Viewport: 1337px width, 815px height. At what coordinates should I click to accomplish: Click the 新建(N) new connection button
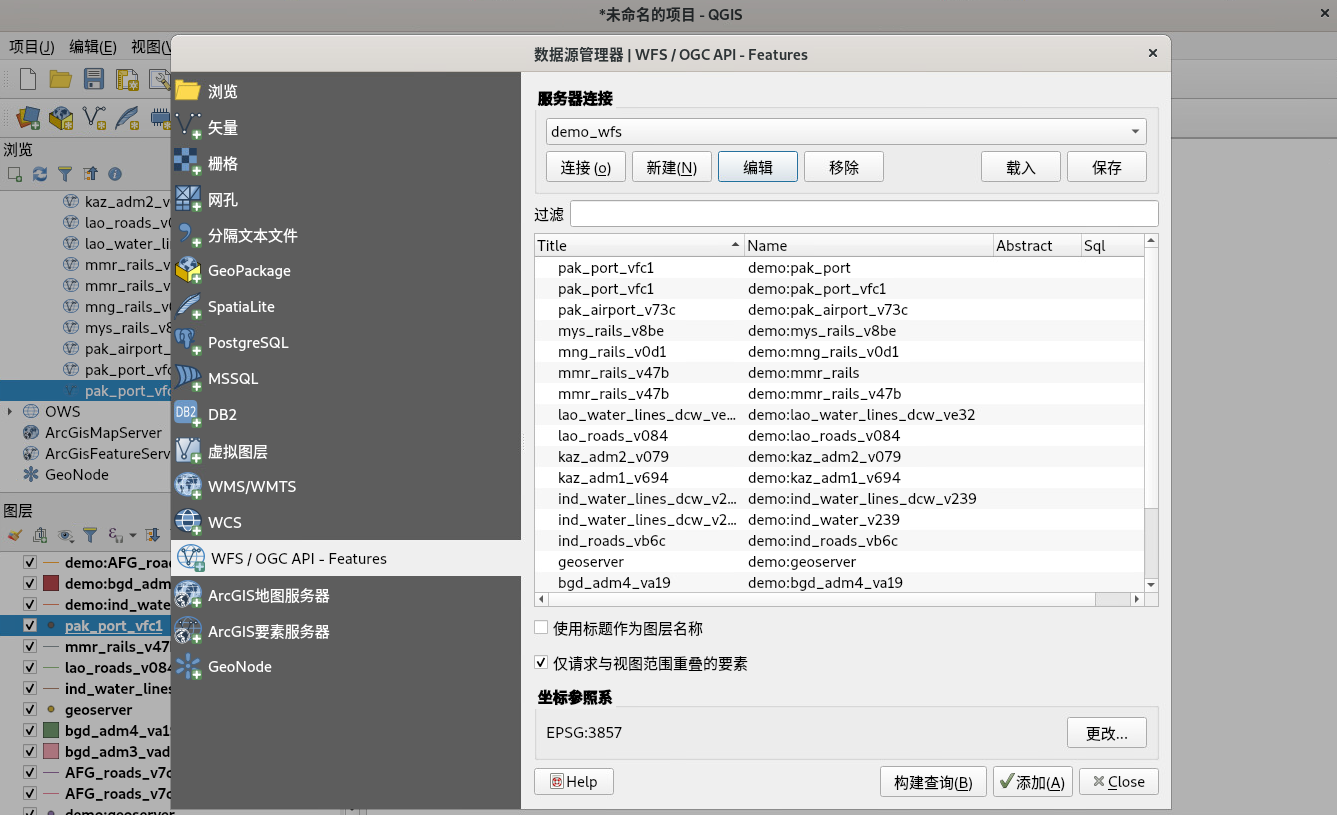(x=672, y=167)
